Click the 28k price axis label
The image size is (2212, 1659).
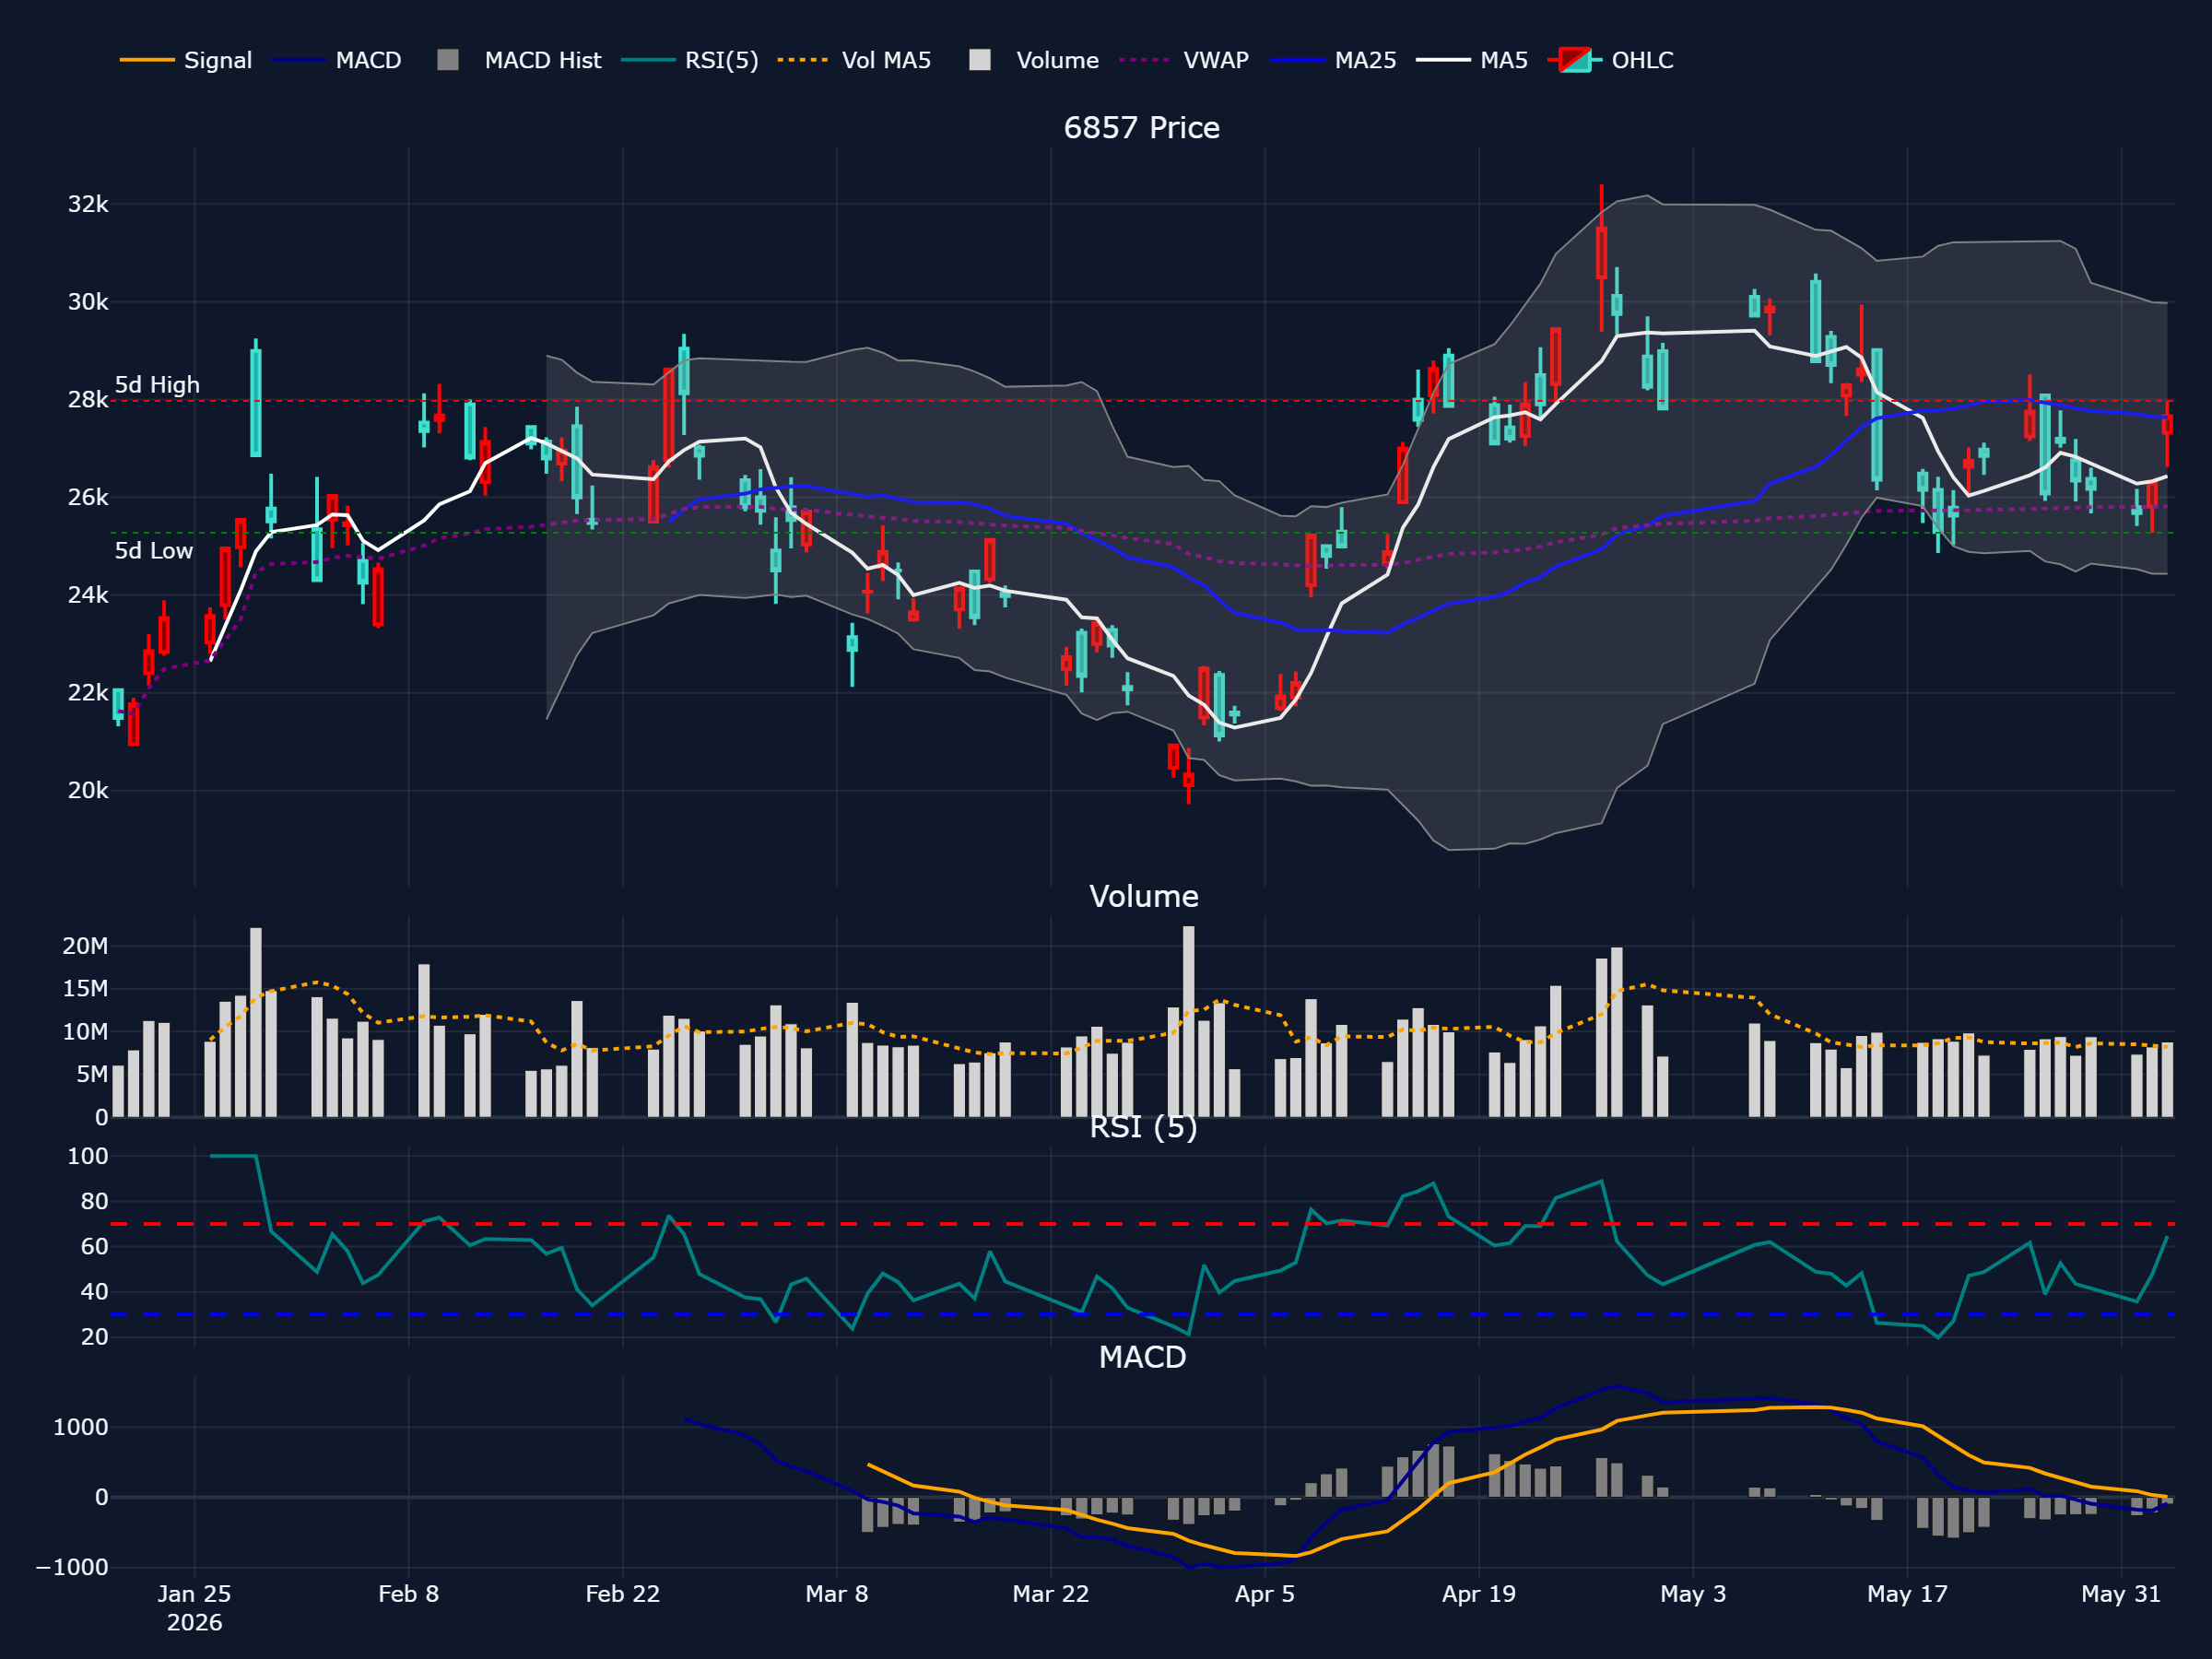point(88,400)
